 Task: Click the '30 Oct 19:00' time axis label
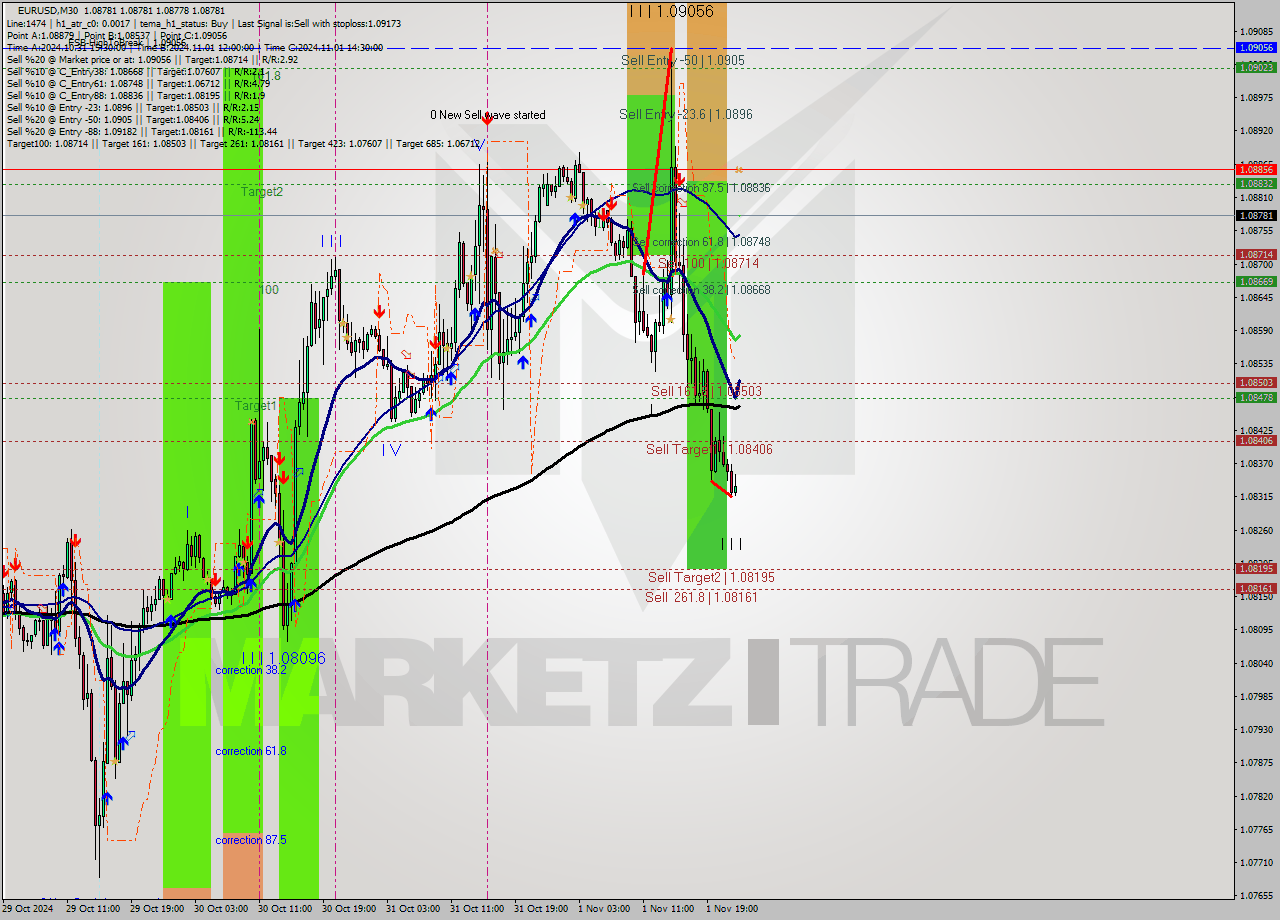(348, 909)
